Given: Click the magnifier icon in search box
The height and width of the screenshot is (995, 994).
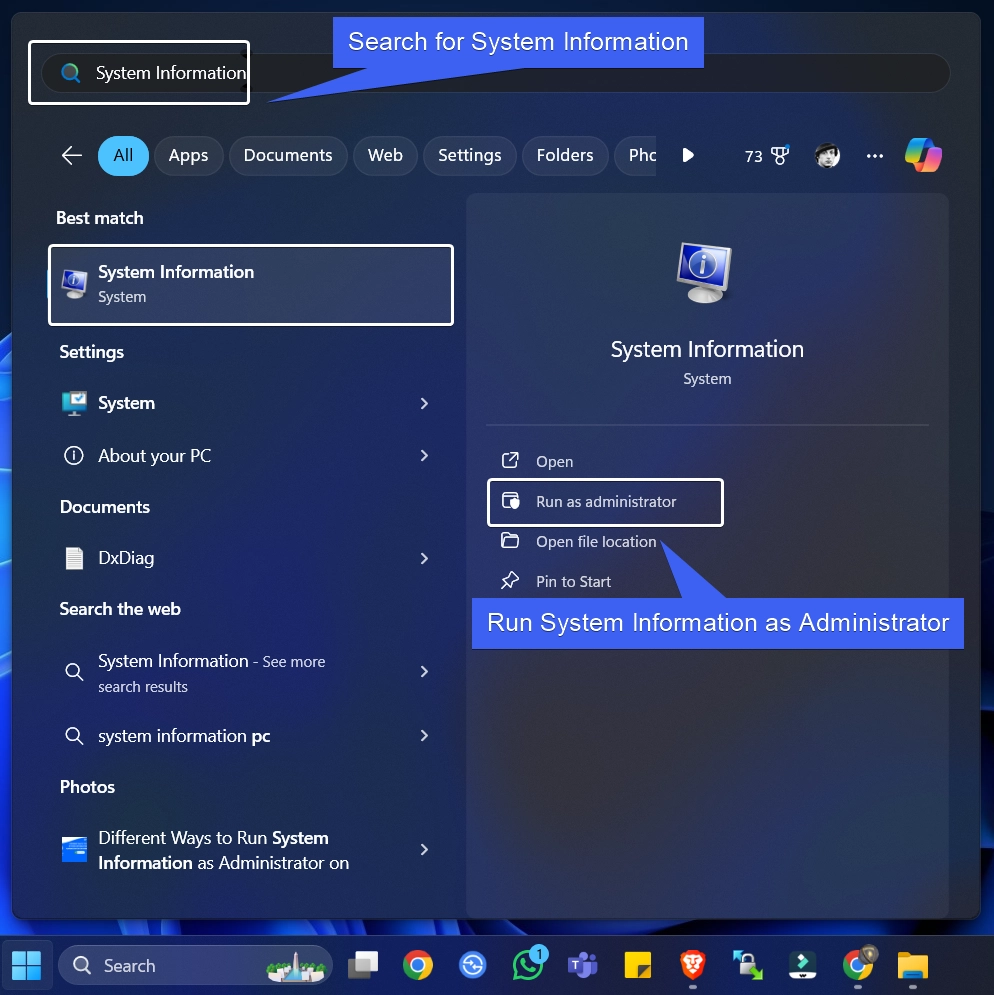Looking at the screenshot, I should (x=70, y=73).
